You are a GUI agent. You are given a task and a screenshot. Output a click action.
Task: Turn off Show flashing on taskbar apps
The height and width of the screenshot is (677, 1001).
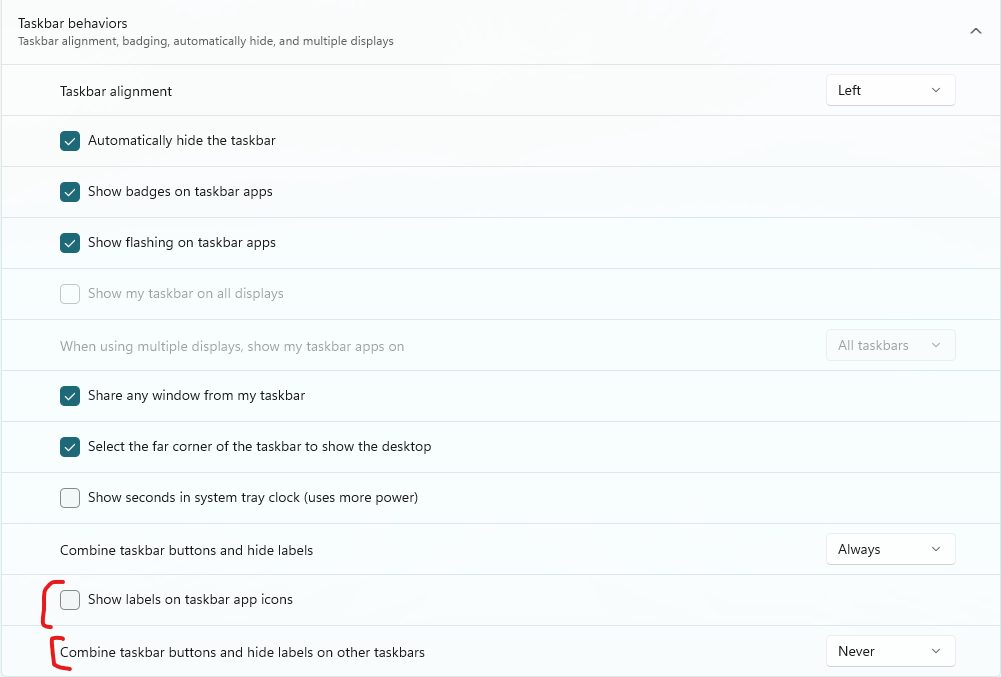coord(70,243)
